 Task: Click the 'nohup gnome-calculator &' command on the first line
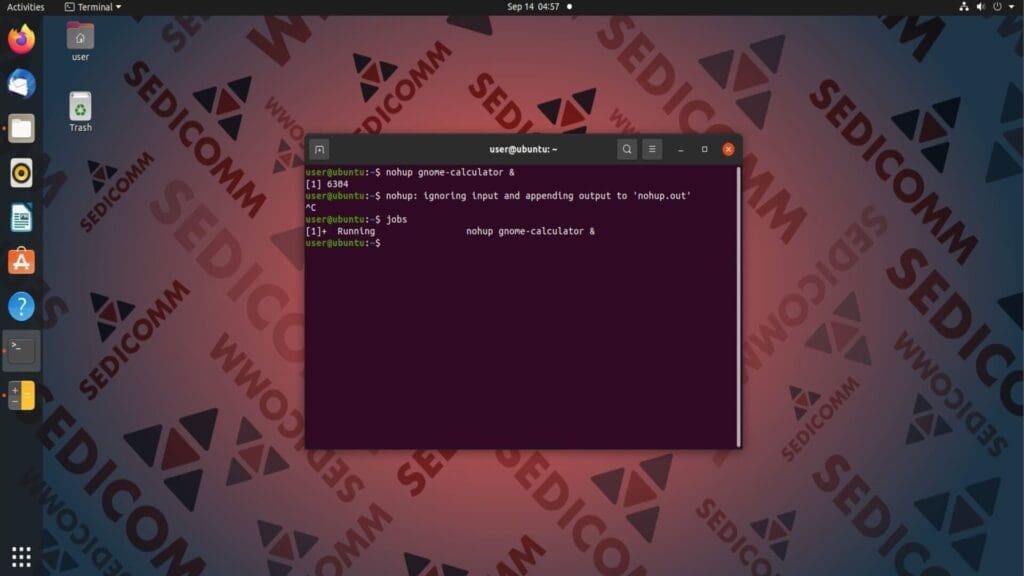(450, 172)
